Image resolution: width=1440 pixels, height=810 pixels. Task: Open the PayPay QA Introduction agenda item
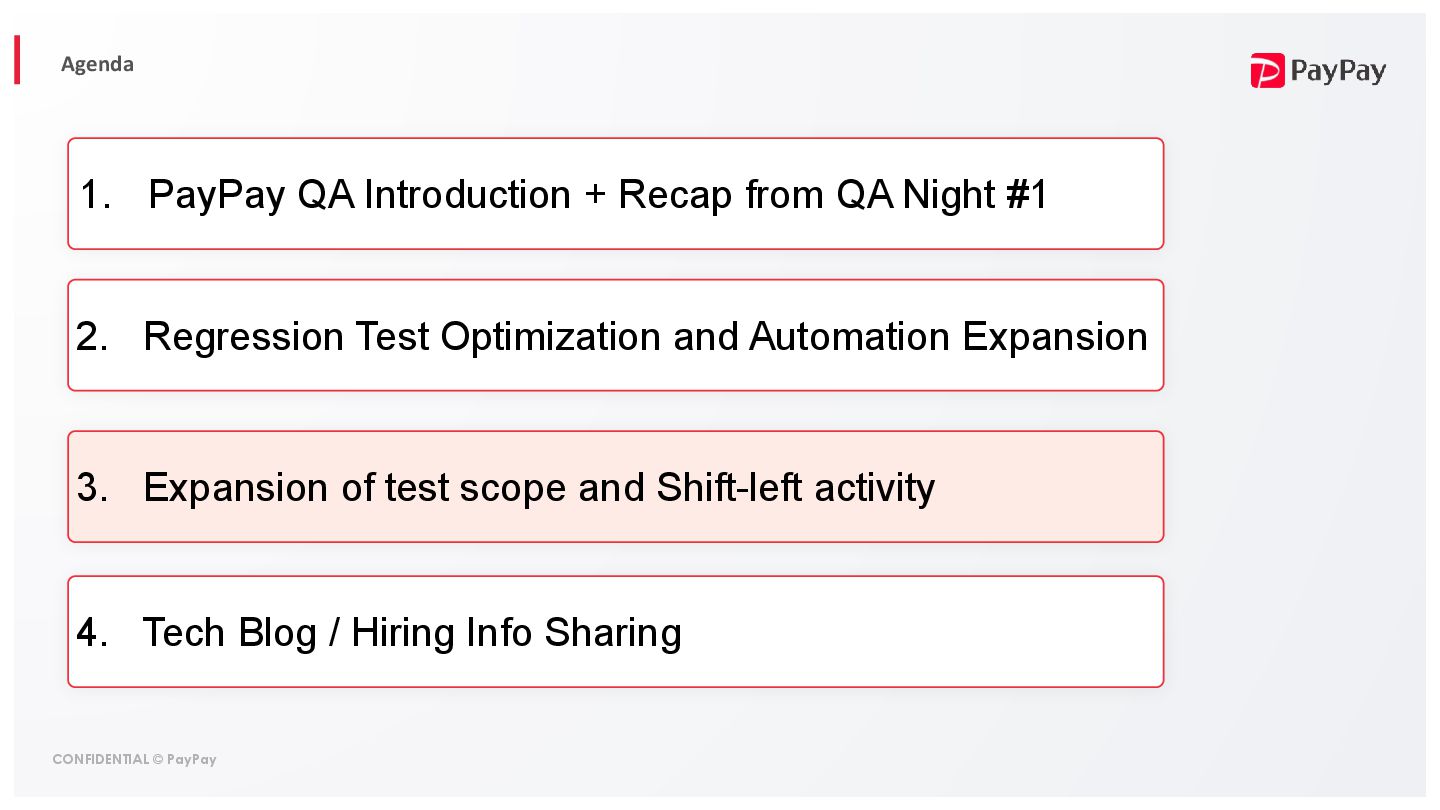coord(615,194)
